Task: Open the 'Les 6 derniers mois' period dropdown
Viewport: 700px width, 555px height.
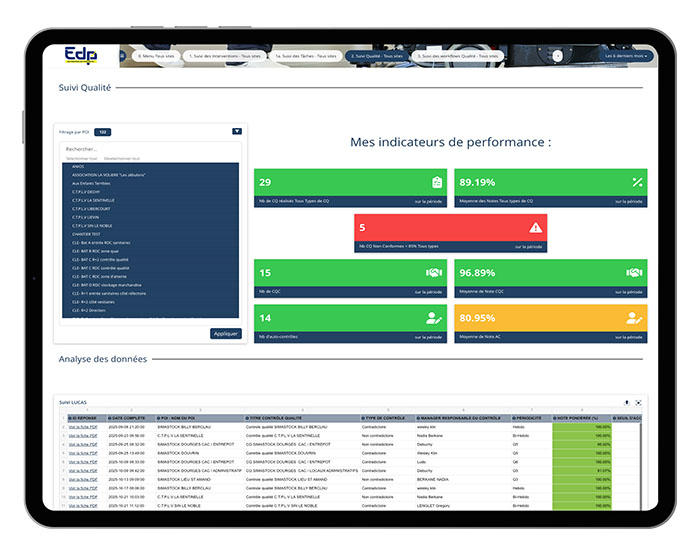Action: (627, 56)
